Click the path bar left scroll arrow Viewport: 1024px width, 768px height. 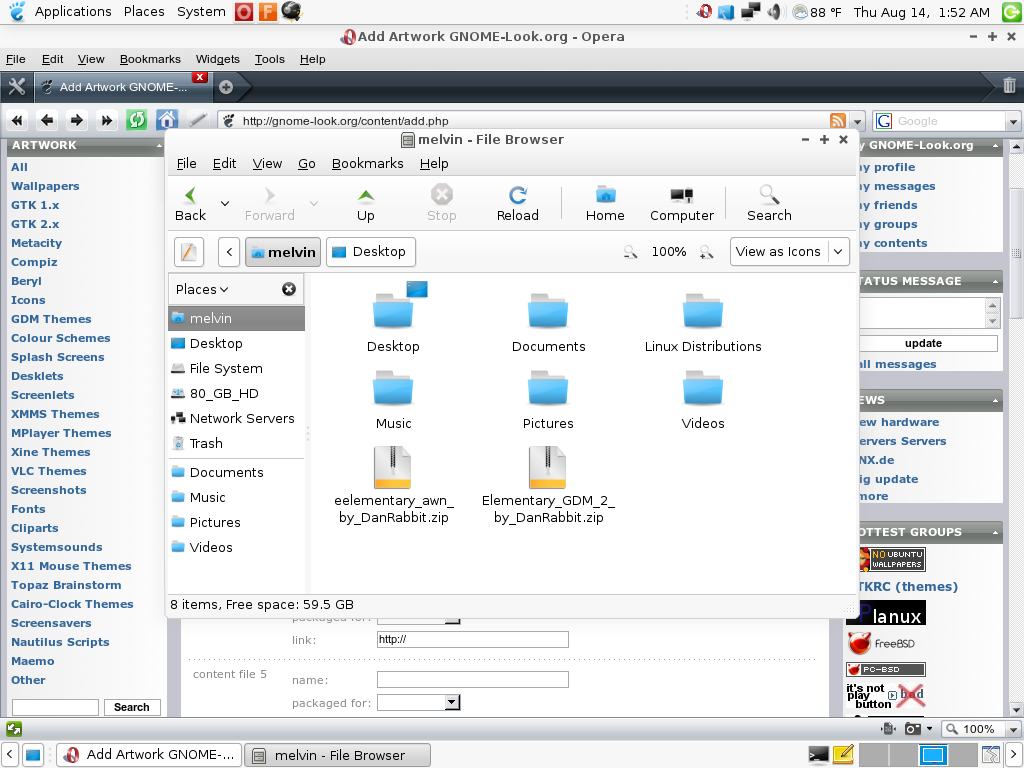(229, 252)
